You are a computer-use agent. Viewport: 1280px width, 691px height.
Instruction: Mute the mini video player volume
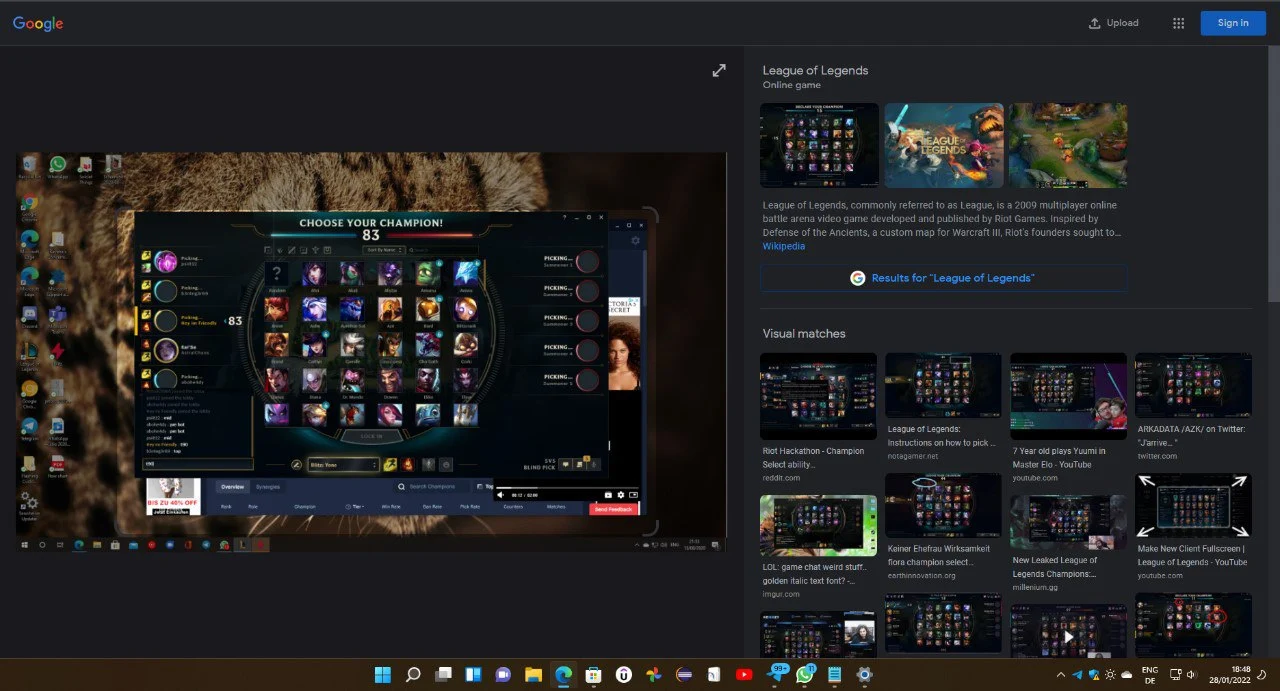[500, 494]
